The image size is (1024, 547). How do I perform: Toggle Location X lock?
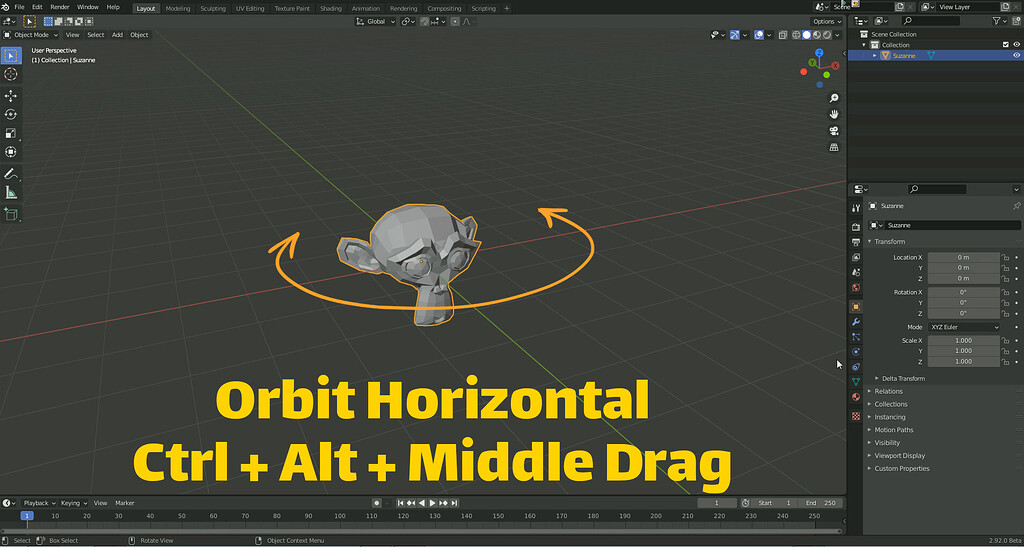click(1006, 258)
